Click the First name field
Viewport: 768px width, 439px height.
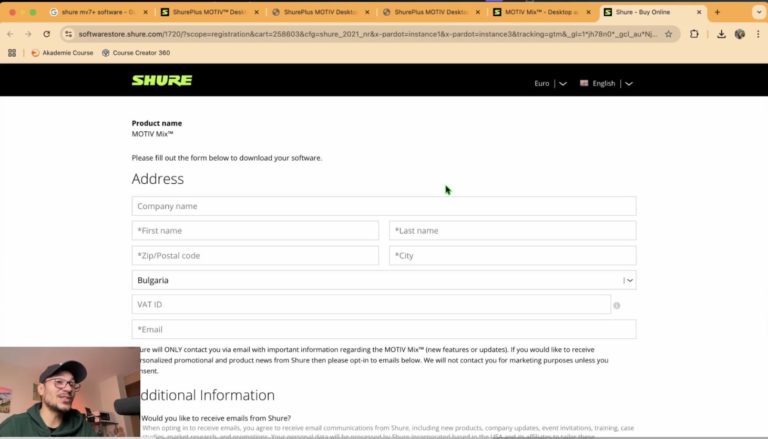pos(255,231)
